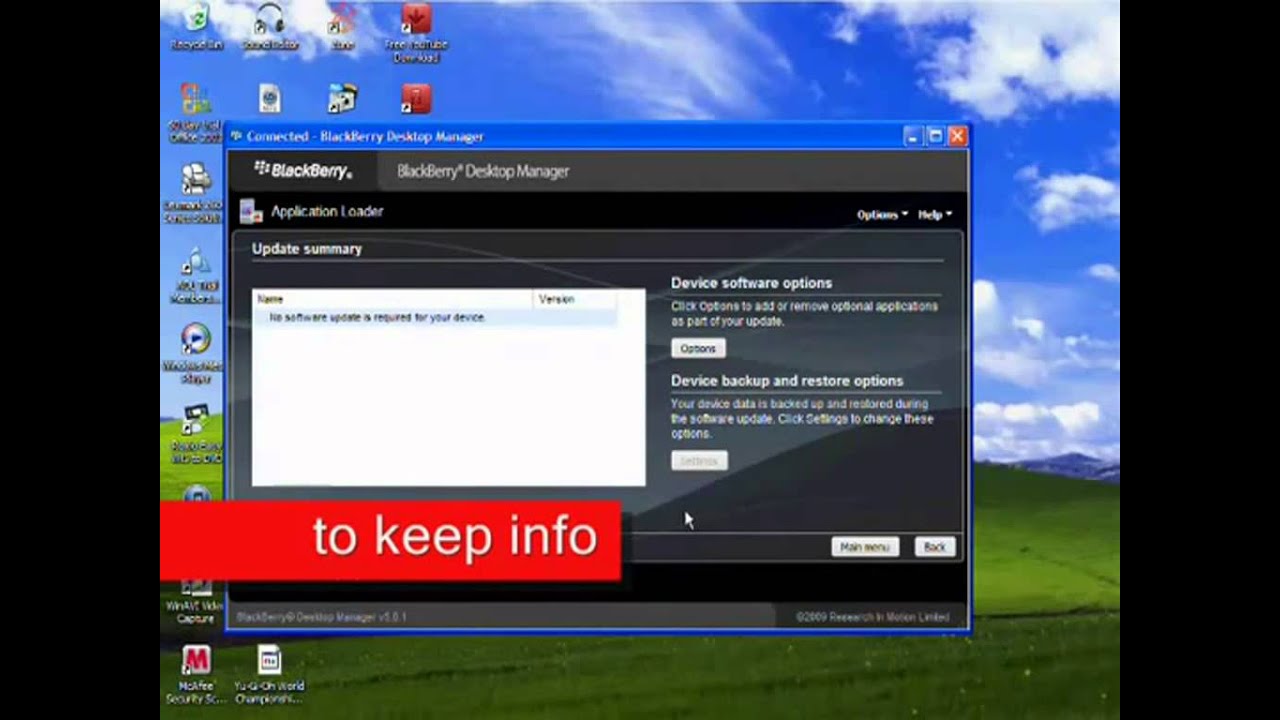Viewport: 1280px width, 720px height.
Task: Open Windows Media Player shortcut
Action: (196, 354)
